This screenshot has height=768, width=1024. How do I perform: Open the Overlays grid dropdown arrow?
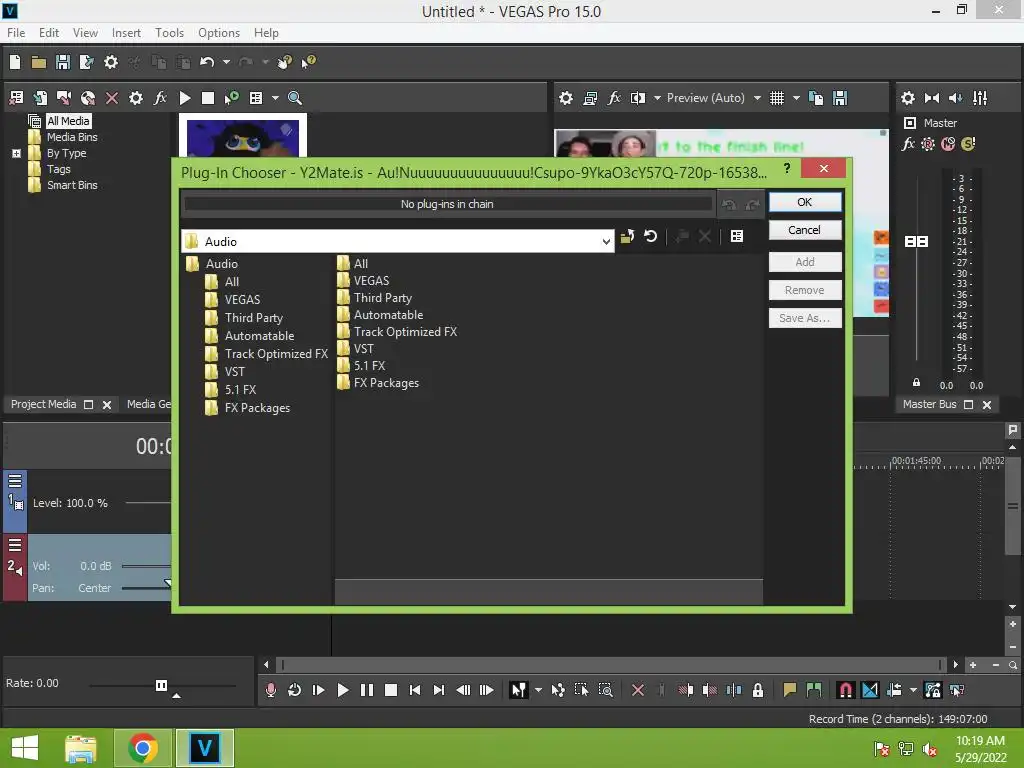[796, 98]
